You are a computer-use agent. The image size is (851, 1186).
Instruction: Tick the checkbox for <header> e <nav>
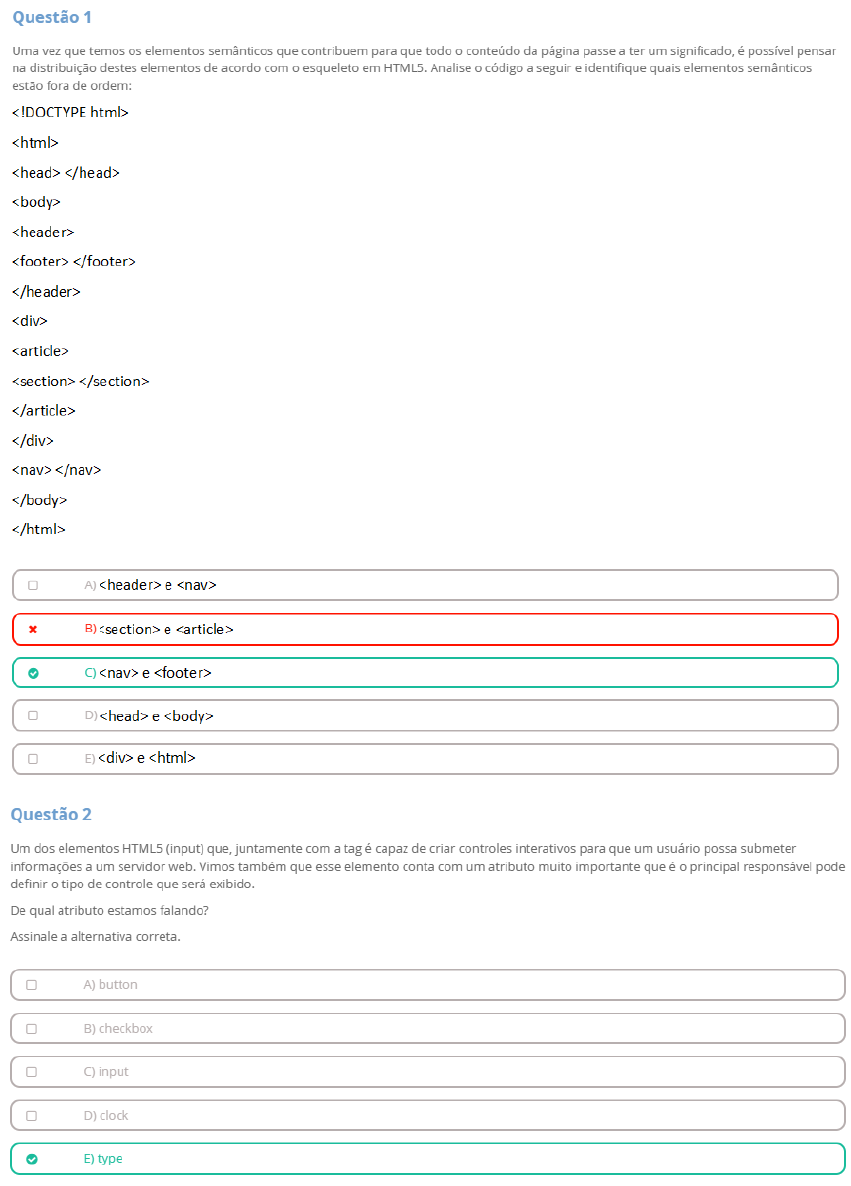[x=33, y=585]
